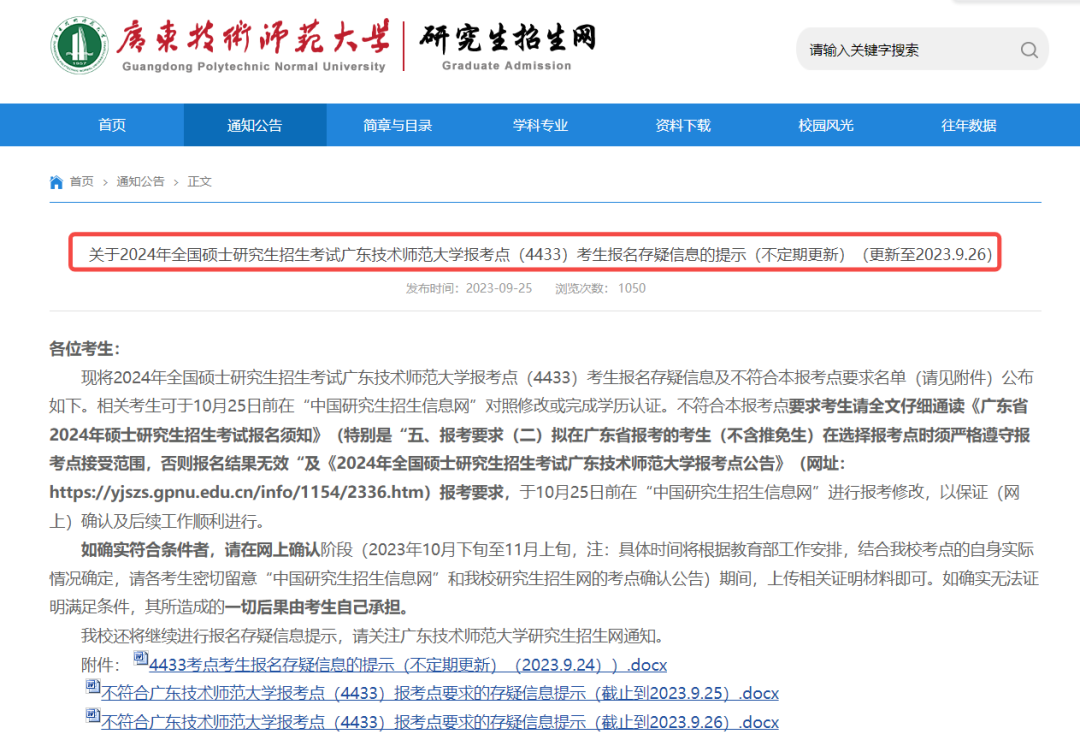The image size is (1080, 740).
Task: Click docx icon beside 2023.9.26 attachment
Action: [x=92, y=715]
